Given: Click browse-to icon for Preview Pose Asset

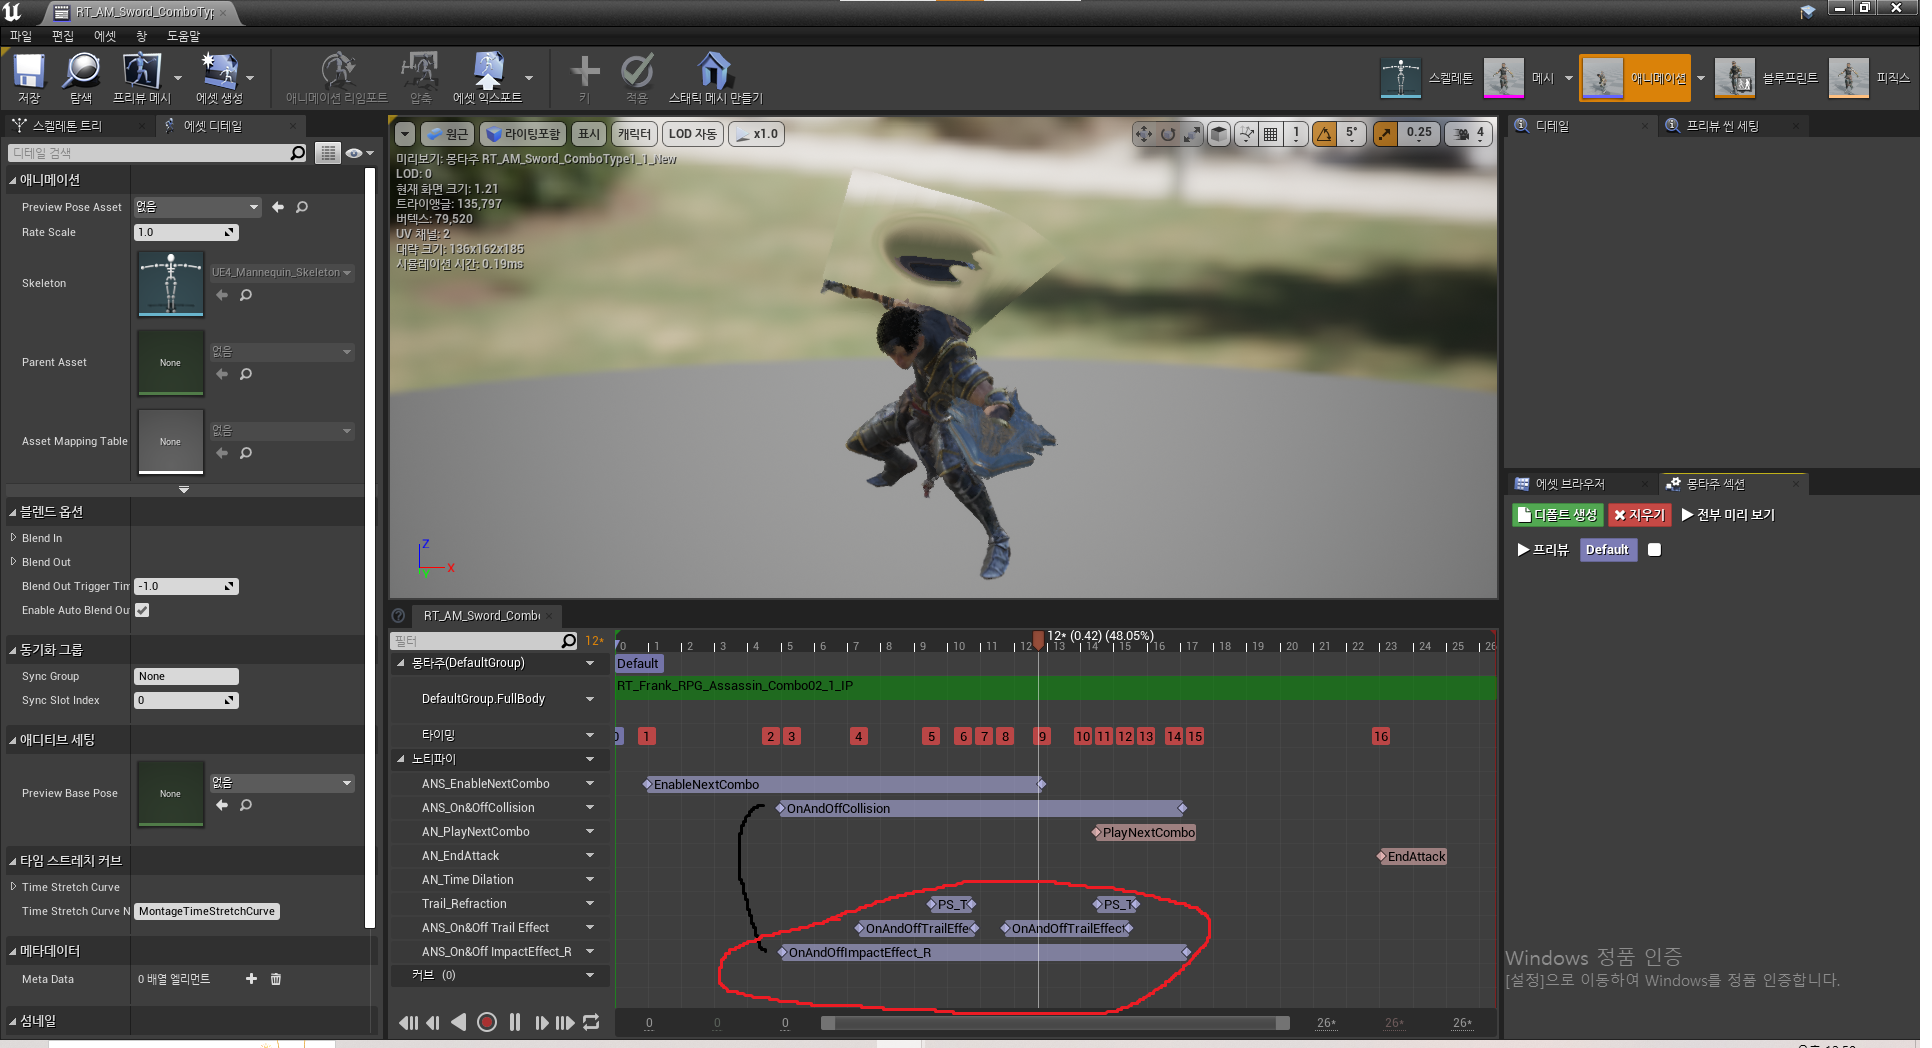Looking at the screenshot, I should (x=302, y=207).
